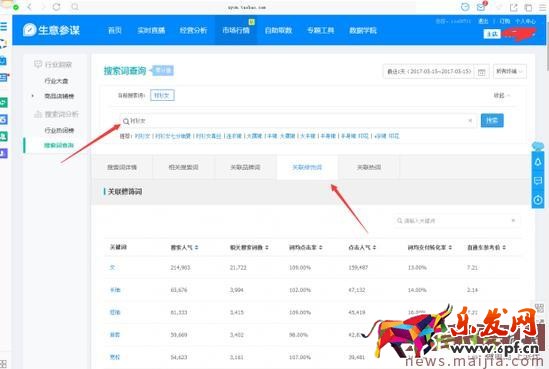Open the browser hamburger menu
The height and width of the screenshot is (369, 549).
(x=542, y=7)
